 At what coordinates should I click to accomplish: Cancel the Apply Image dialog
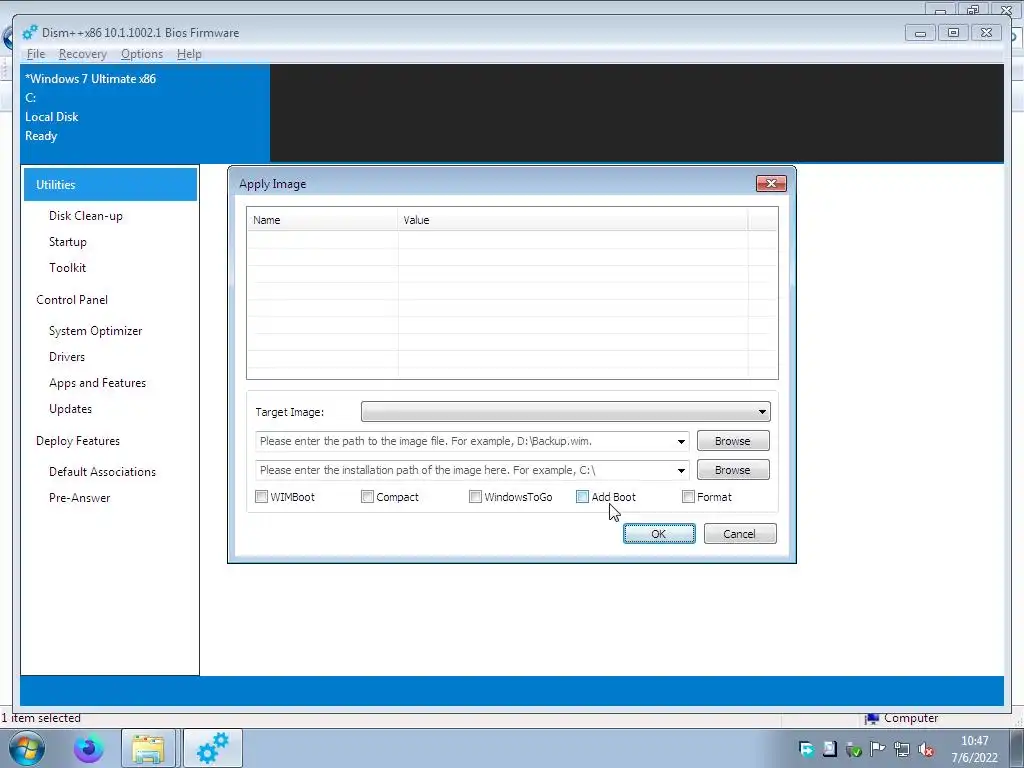pos(740,534)
